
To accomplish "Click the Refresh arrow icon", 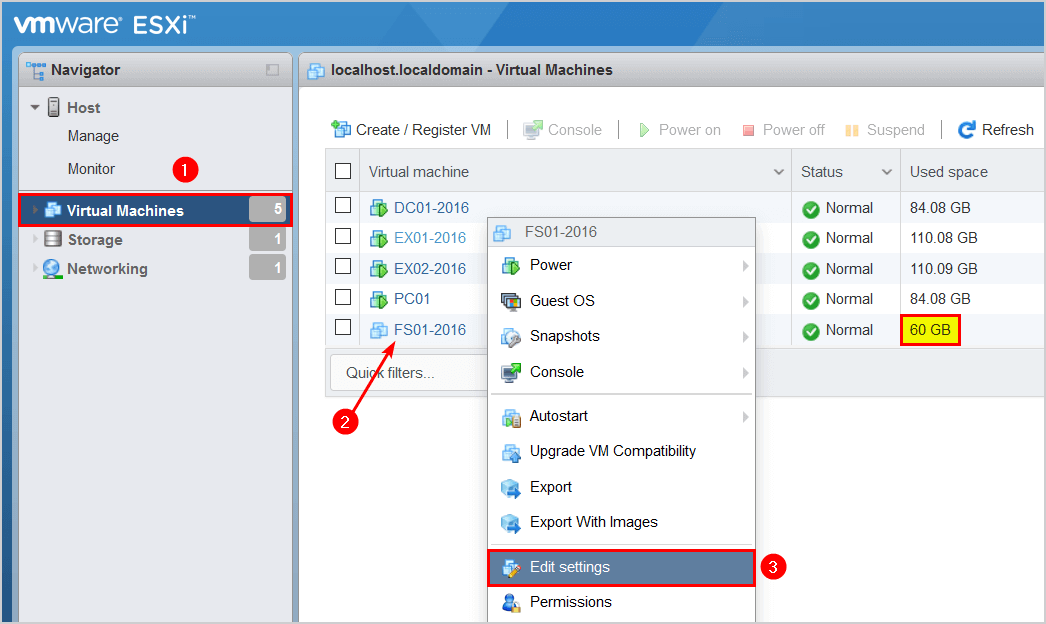I will [967, 129].
